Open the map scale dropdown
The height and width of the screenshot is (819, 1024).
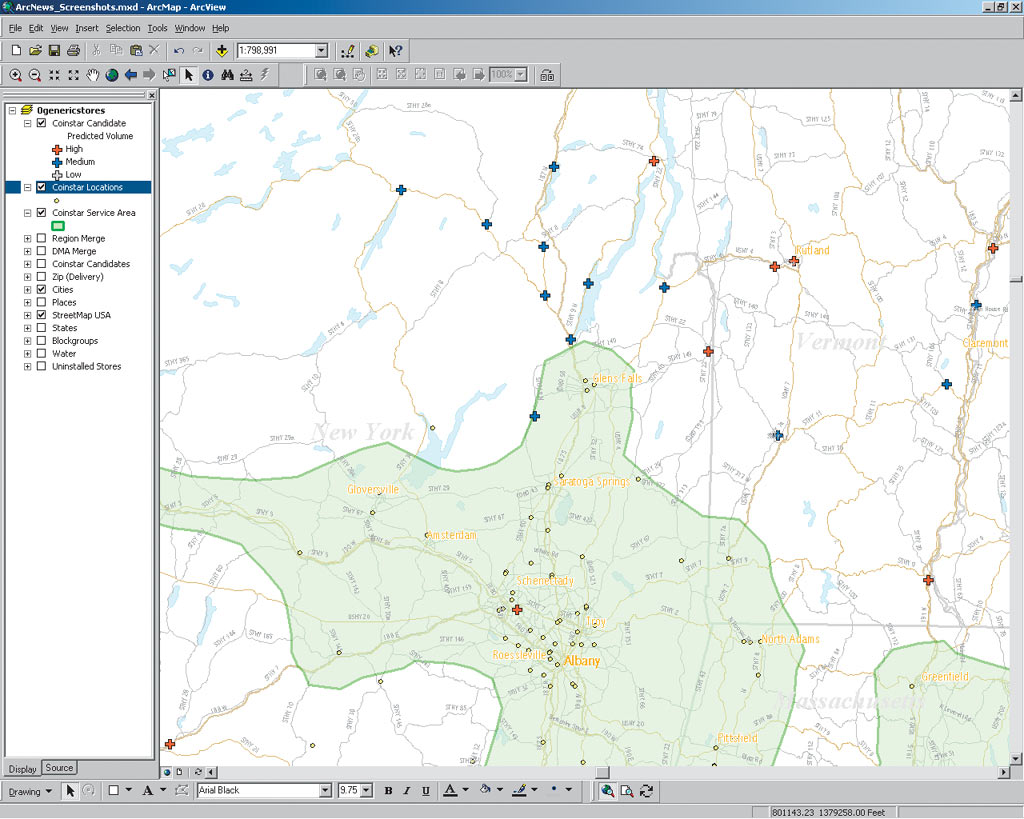pyautogui.click(x=321, y=50)
